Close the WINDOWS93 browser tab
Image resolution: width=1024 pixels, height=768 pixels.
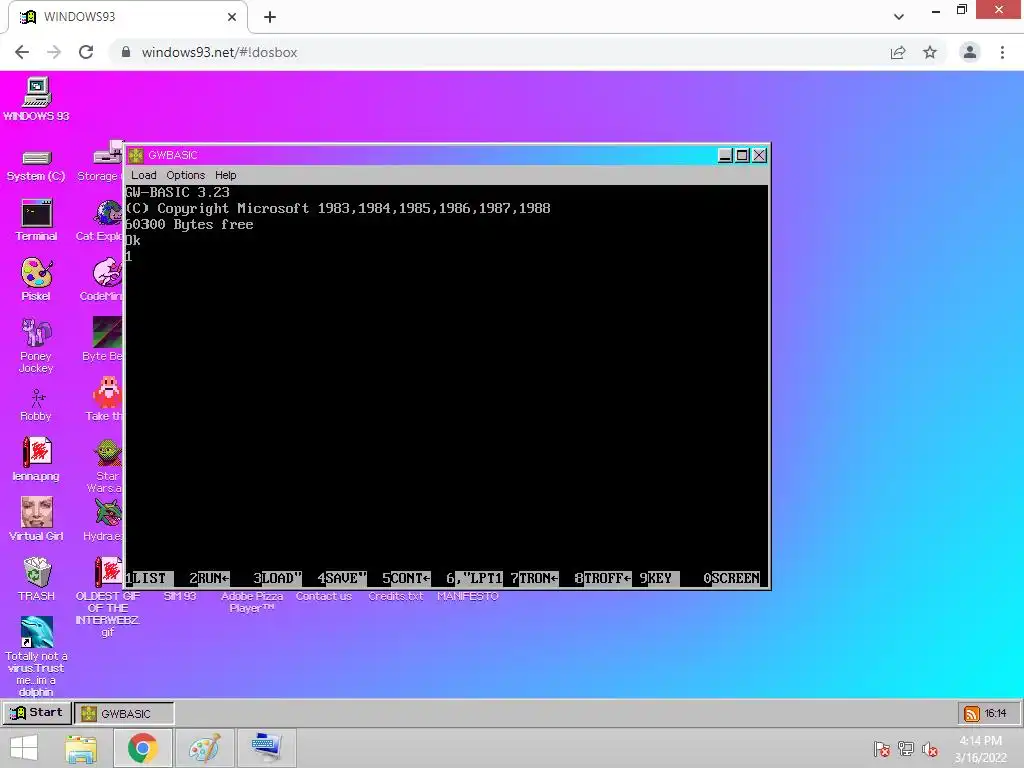[x=232, y=17]
